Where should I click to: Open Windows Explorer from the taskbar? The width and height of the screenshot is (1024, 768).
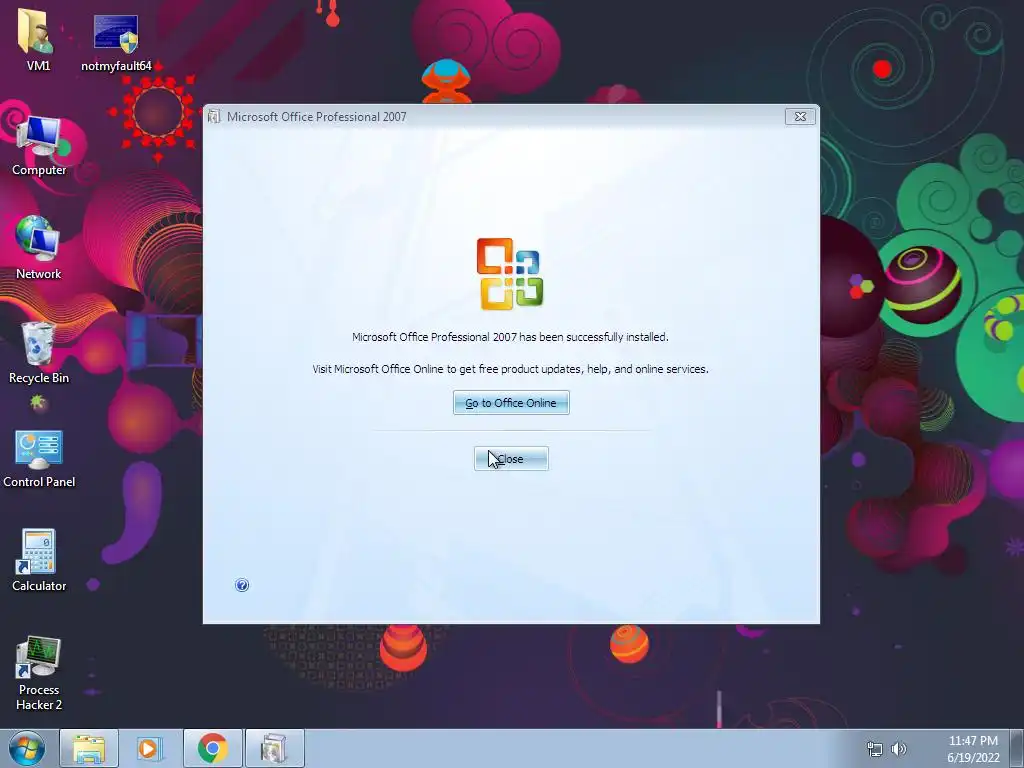point(89,748)
